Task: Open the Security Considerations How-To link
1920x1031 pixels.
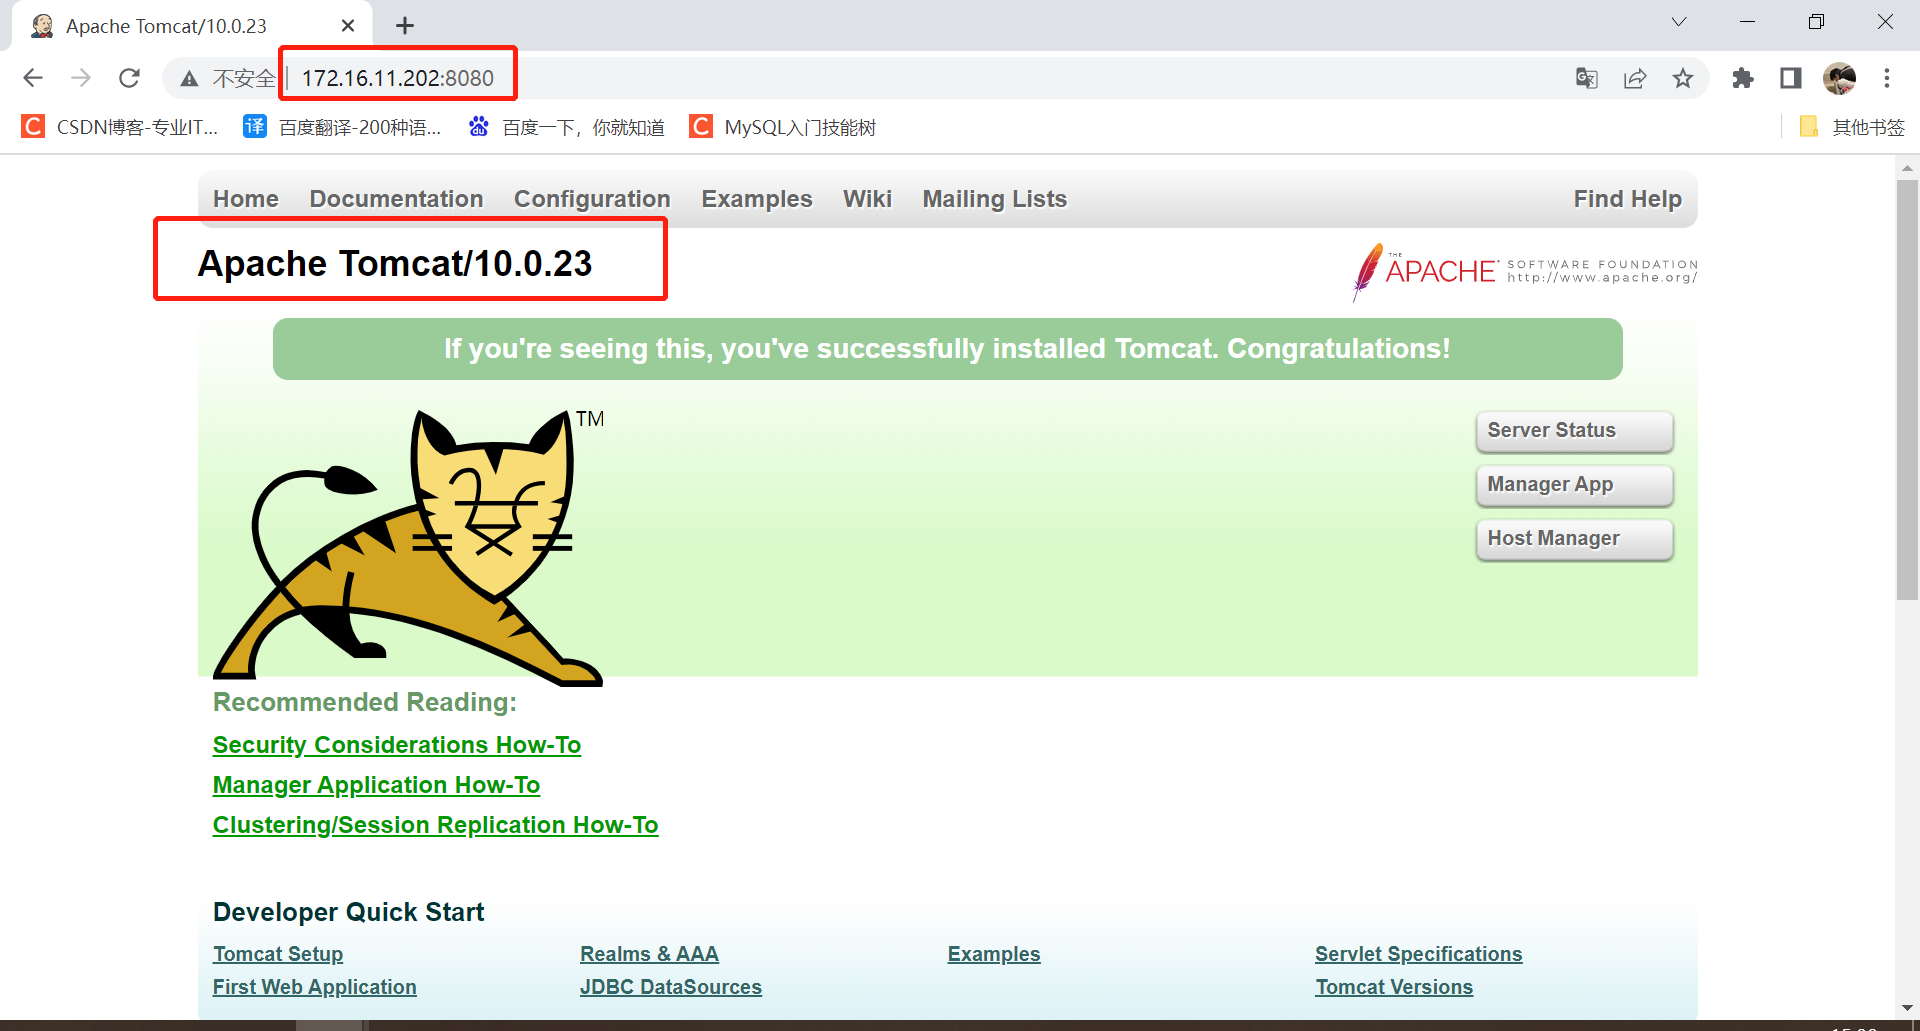Action: [396, 744]
